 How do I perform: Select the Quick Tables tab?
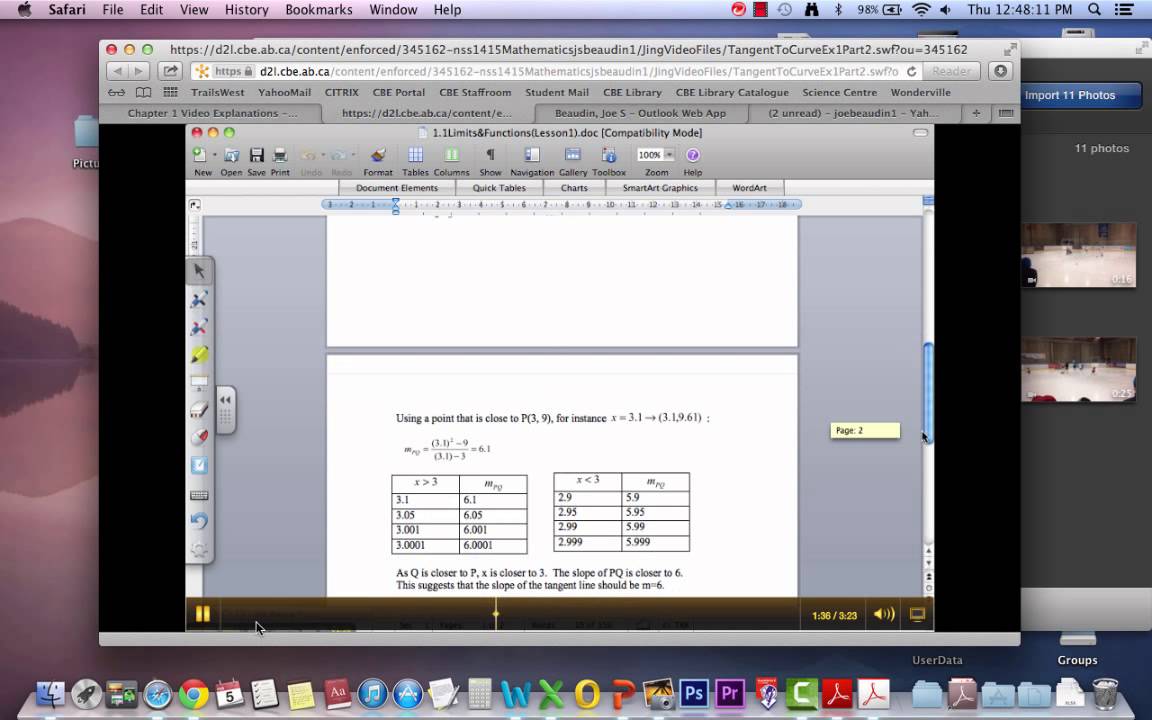[499, 188]
